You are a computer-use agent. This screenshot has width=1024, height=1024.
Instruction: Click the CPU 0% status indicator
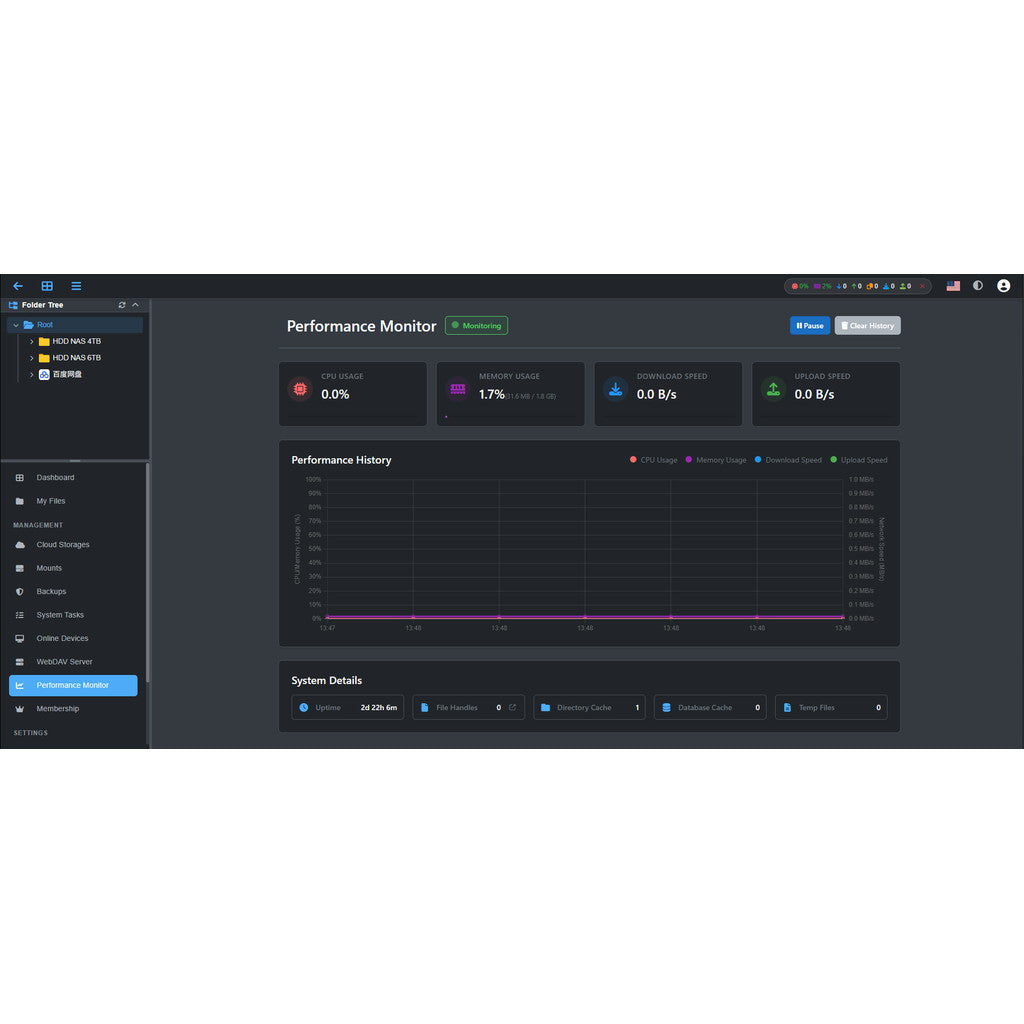point(800,286)
